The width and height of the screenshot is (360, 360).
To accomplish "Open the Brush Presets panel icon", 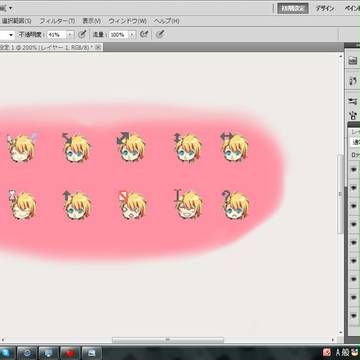I will 353,101.
